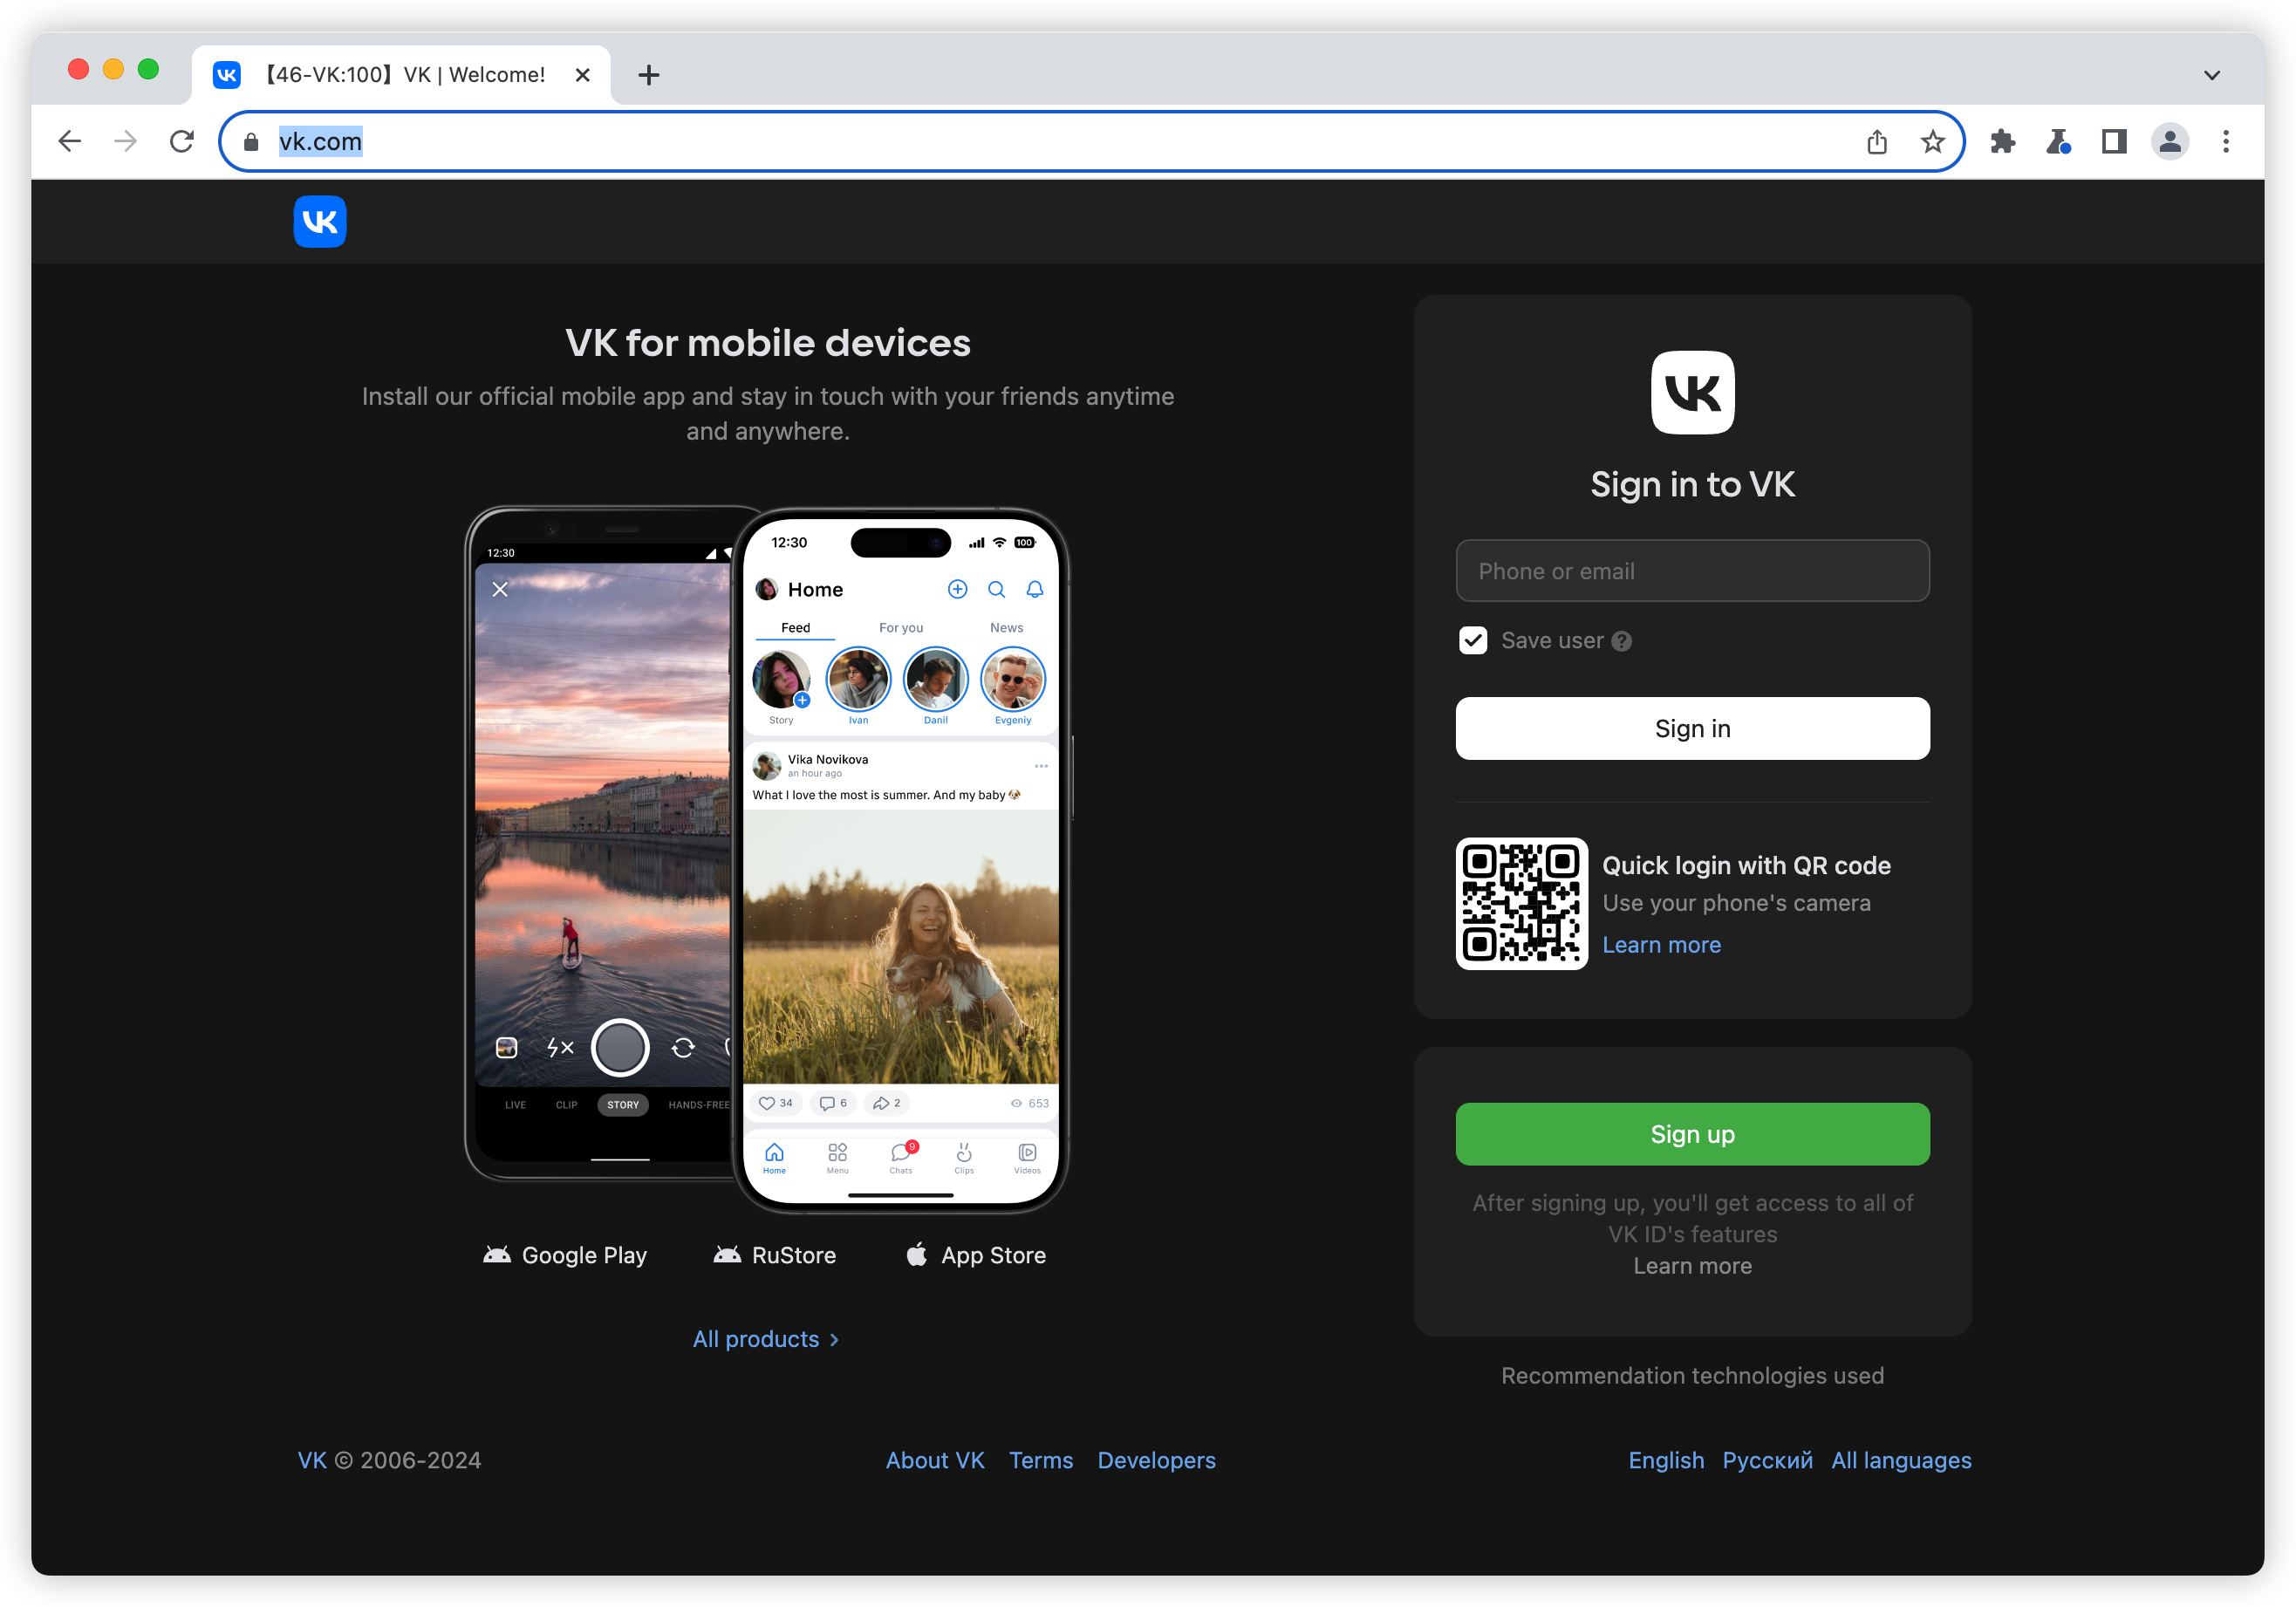Screen dimensions: 2296x1607
Task: Click the Save user help question icon
Action: 1622,641
